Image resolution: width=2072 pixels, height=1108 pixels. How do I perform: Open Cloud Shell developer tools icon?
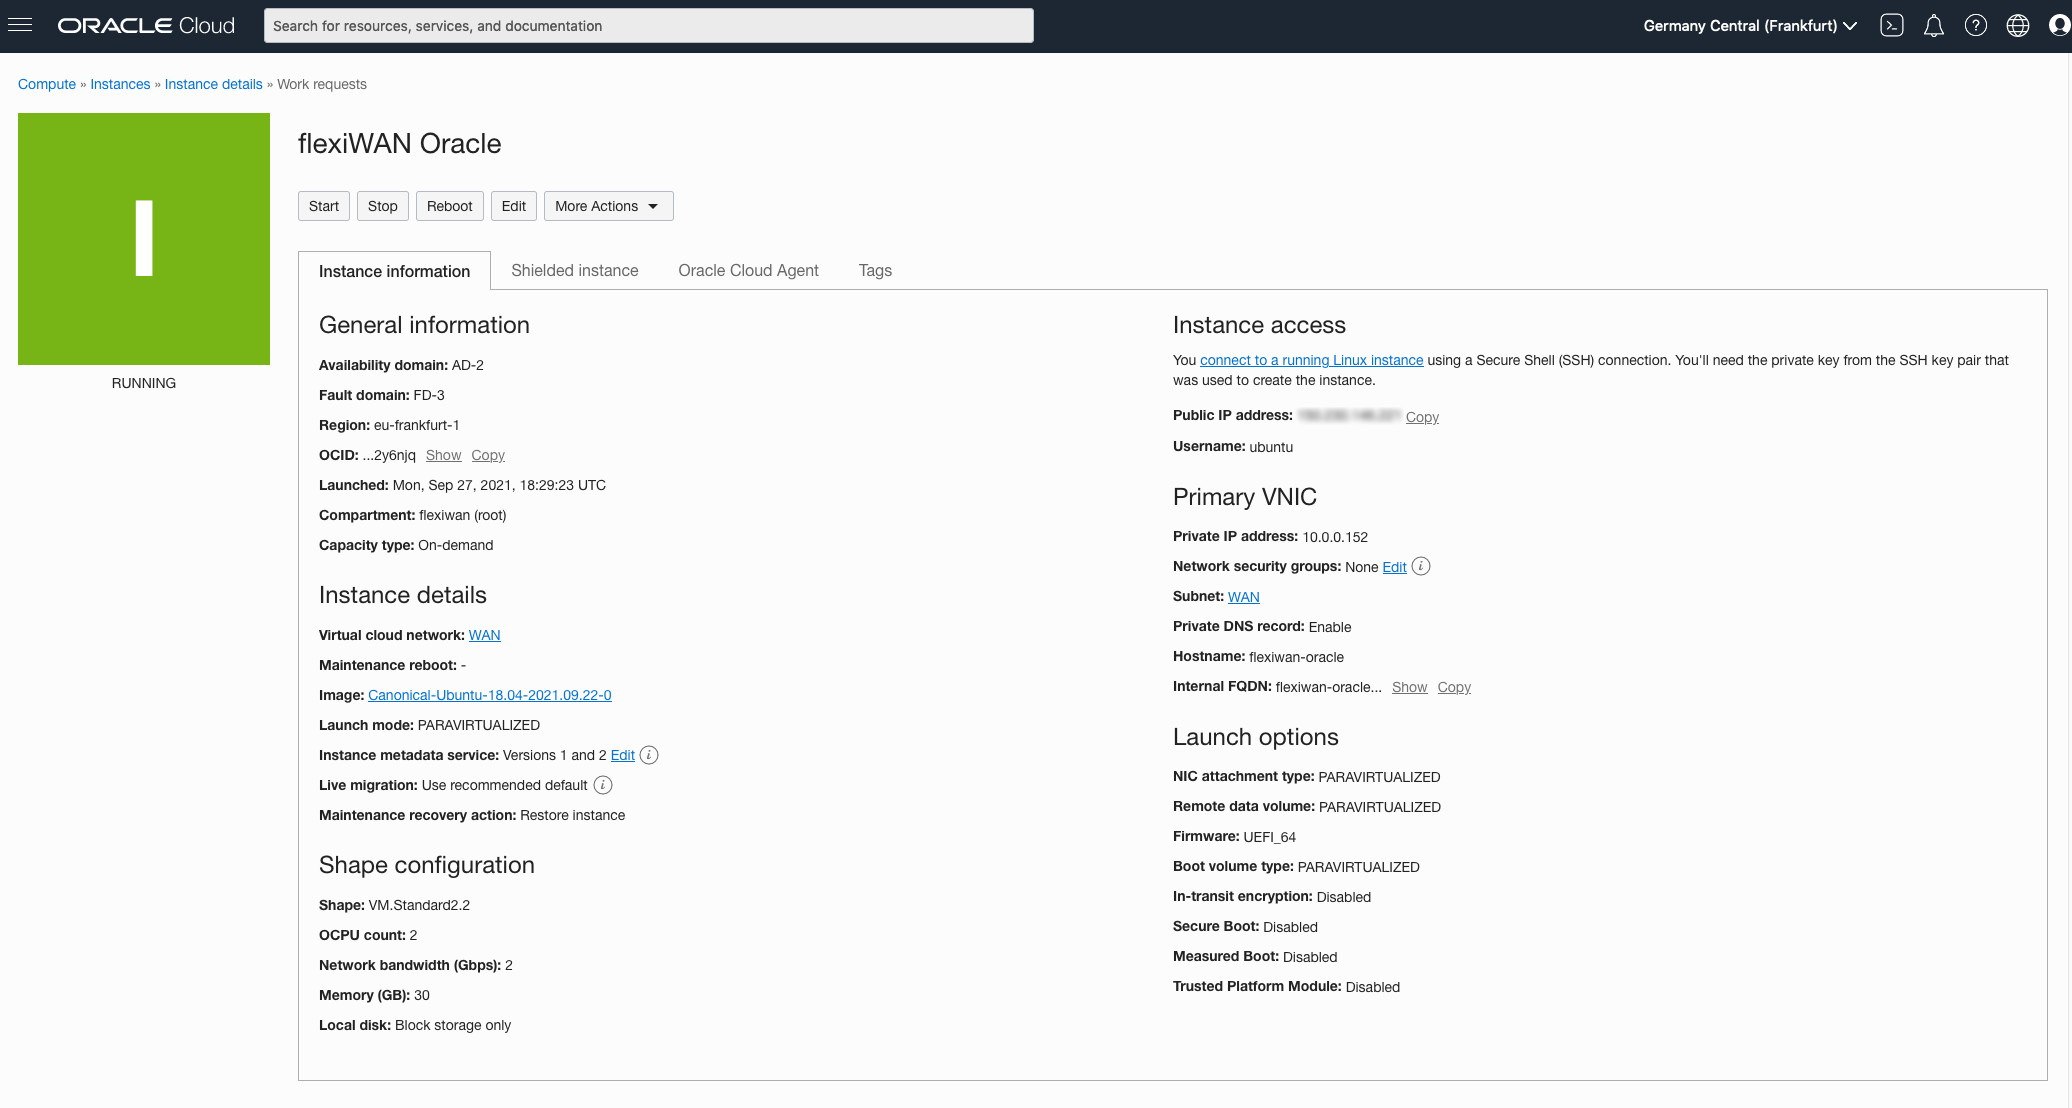point(1891,26)
